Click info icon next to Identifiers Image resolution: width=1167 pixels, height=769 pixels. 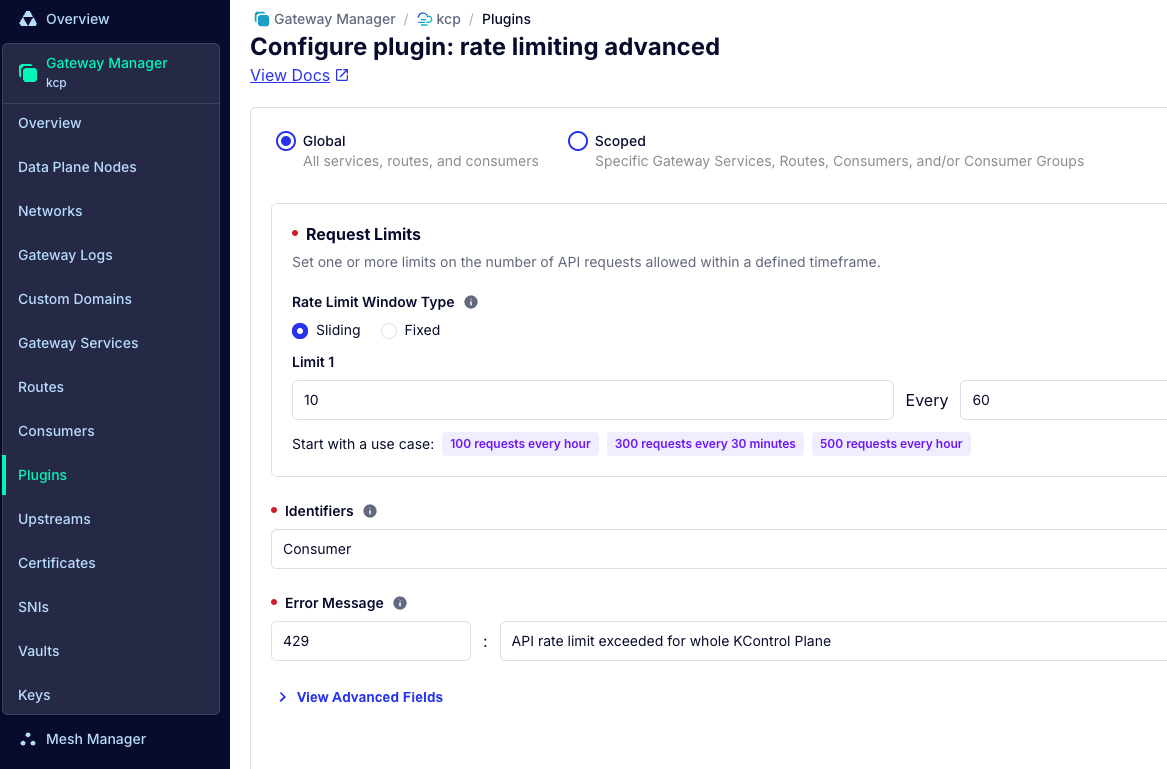pos(369,511)
